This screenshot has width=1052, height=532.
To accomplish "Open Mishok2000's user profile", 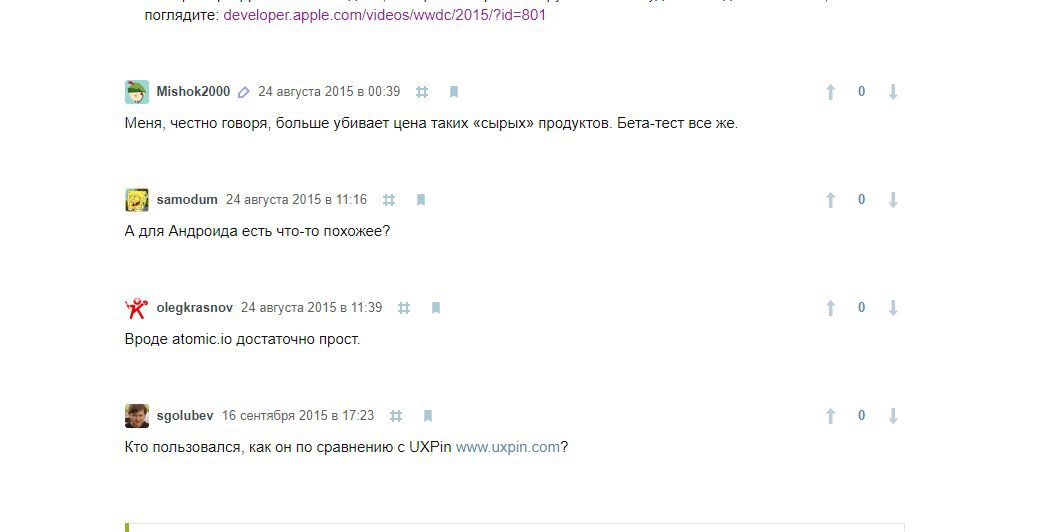I will pos(193,91).
